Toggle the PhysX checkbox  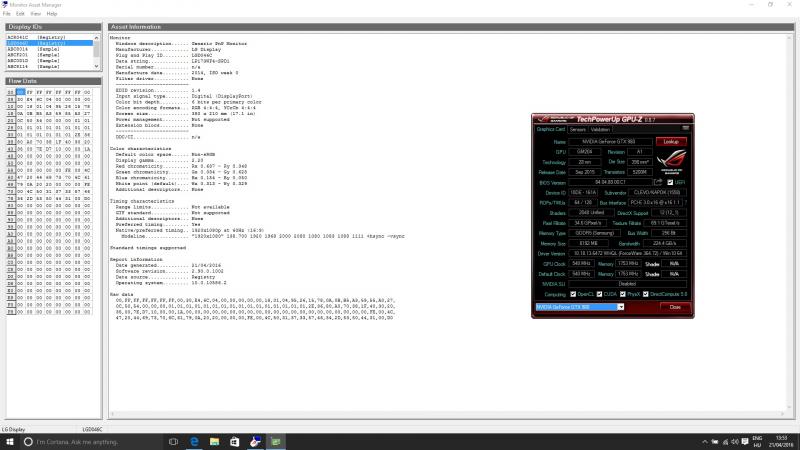pos(623,293)
